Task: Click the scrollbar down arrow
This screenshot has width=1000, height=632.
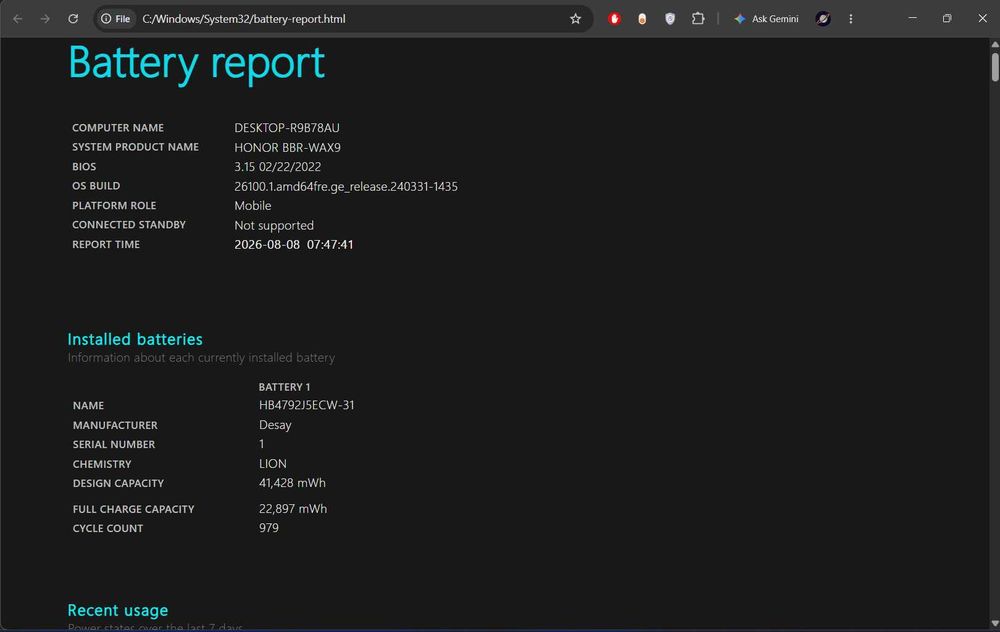Action: [x=995, y=623]
